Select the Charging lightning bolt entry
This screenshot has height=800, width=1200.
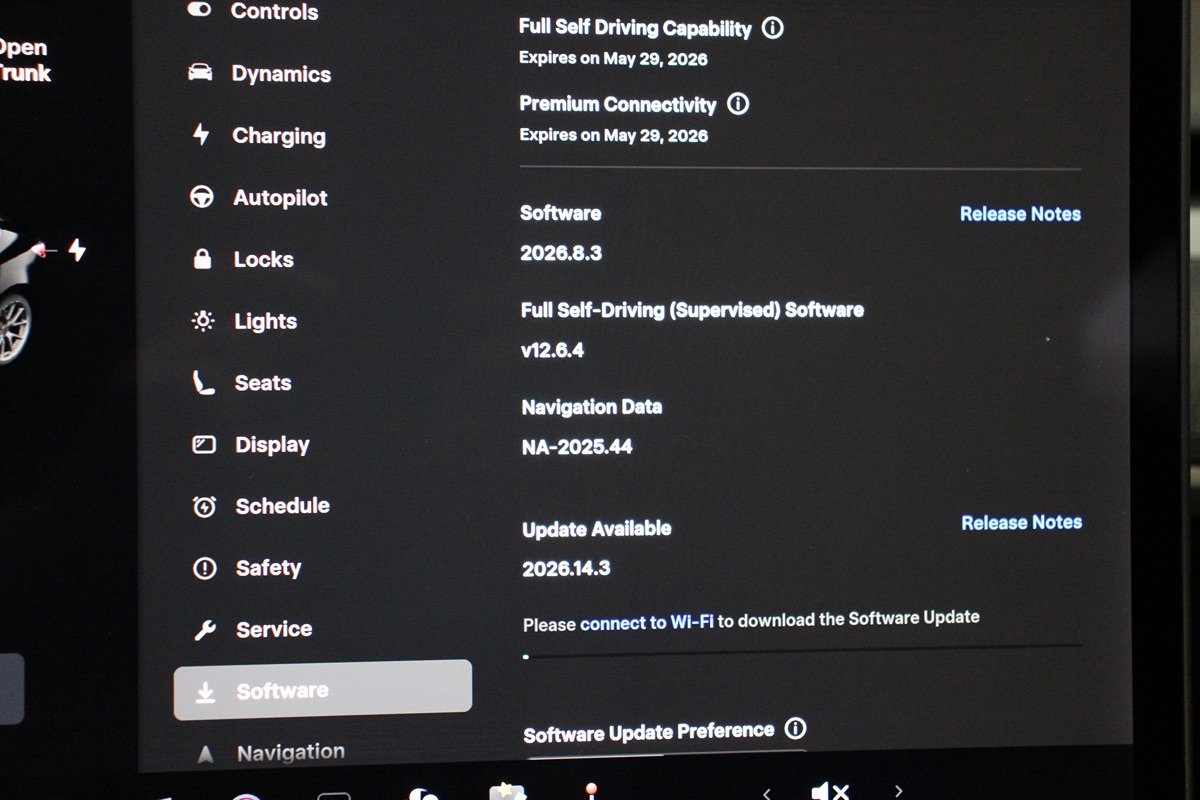tap(258, 136)
